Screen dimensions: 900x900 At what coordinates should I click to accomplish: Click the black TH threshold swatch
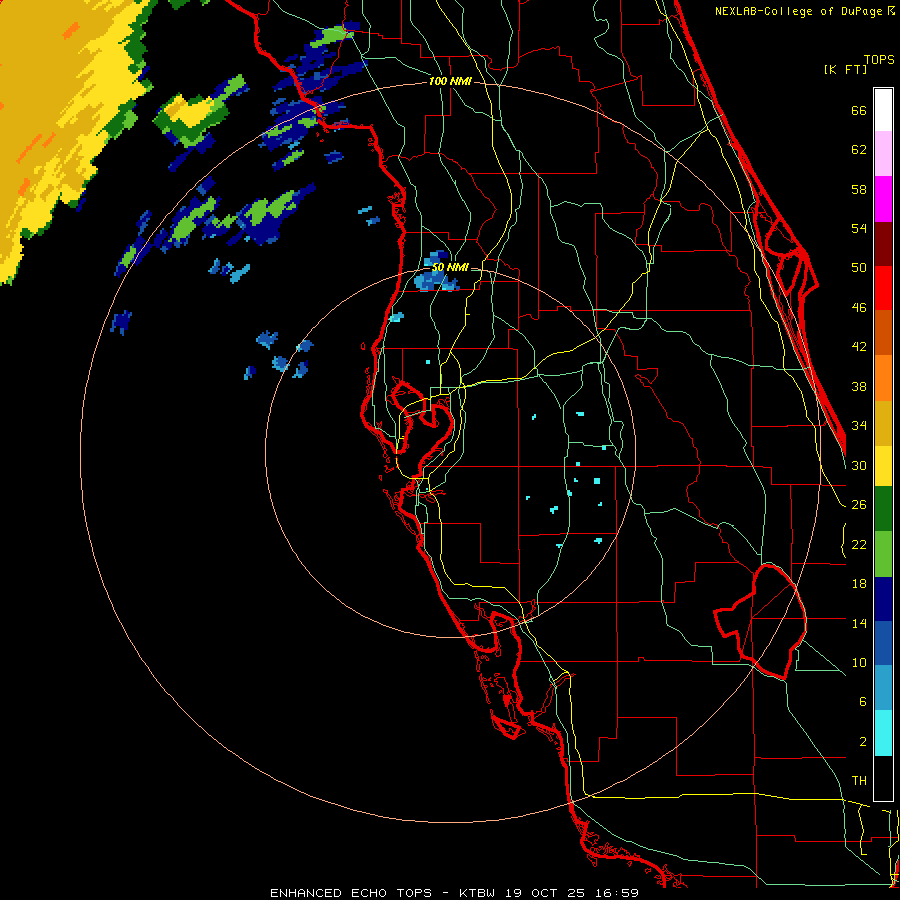pos(883,778)
